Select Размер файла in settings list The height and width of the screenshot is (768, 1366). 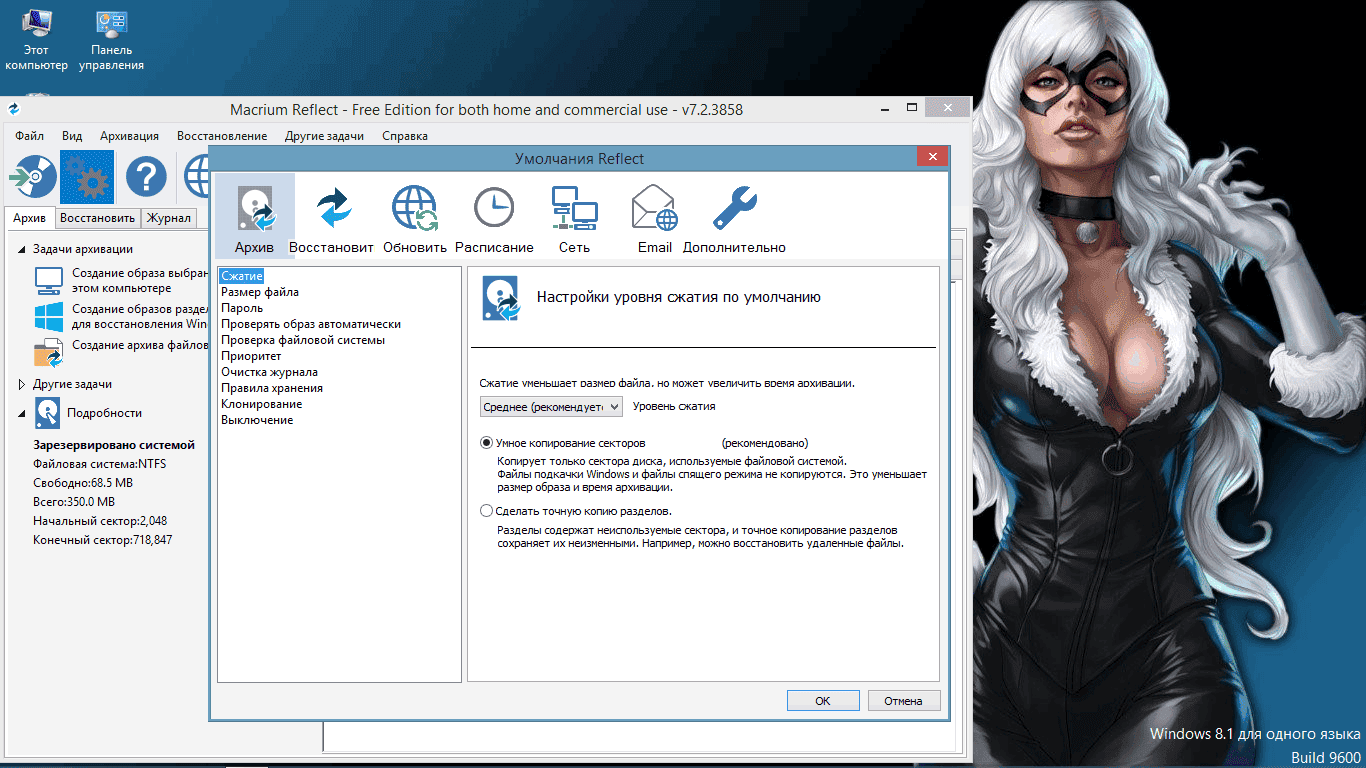click(260, 292)
